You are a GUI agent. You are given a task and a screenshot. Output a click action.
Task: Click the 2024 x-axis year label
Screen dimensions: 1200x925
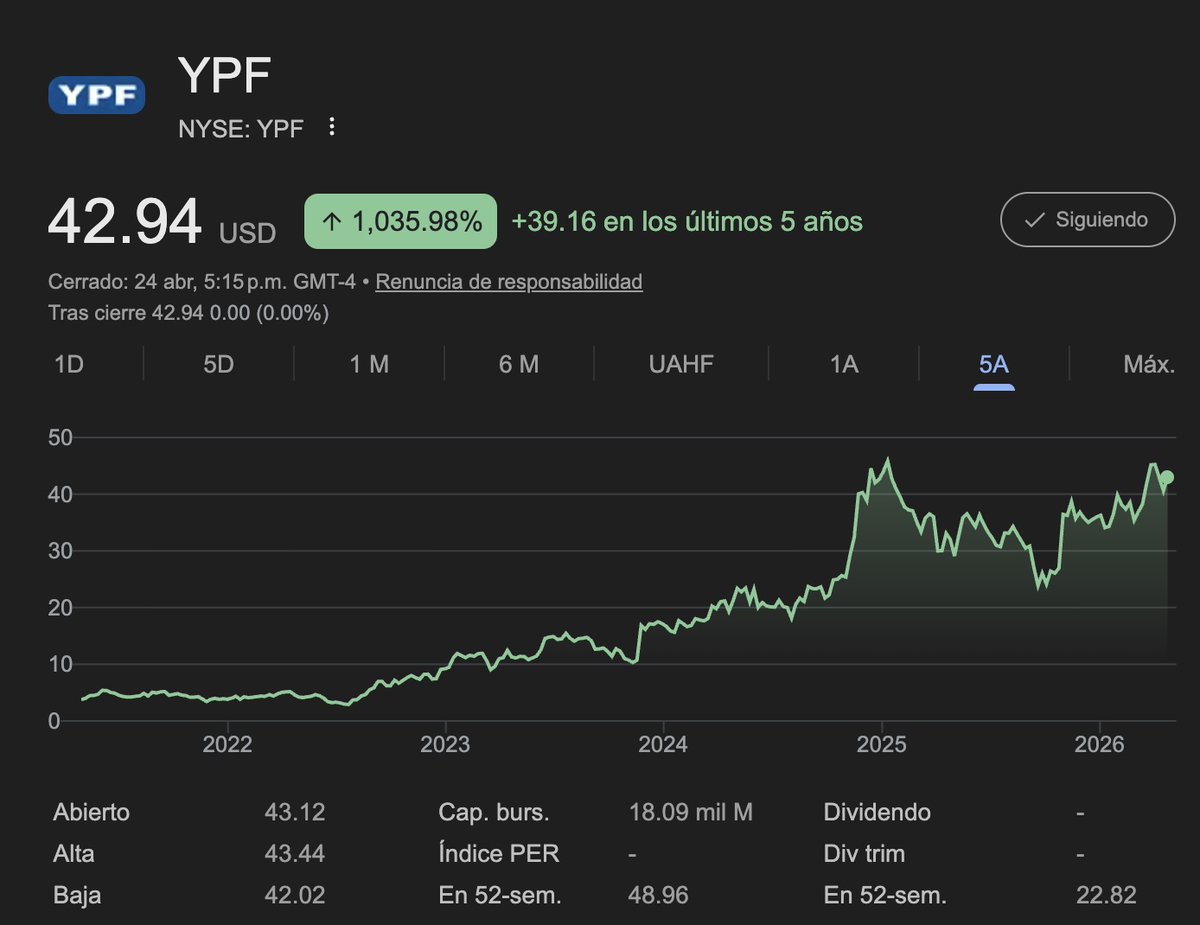pyautogui.click(x=664, y=746)
